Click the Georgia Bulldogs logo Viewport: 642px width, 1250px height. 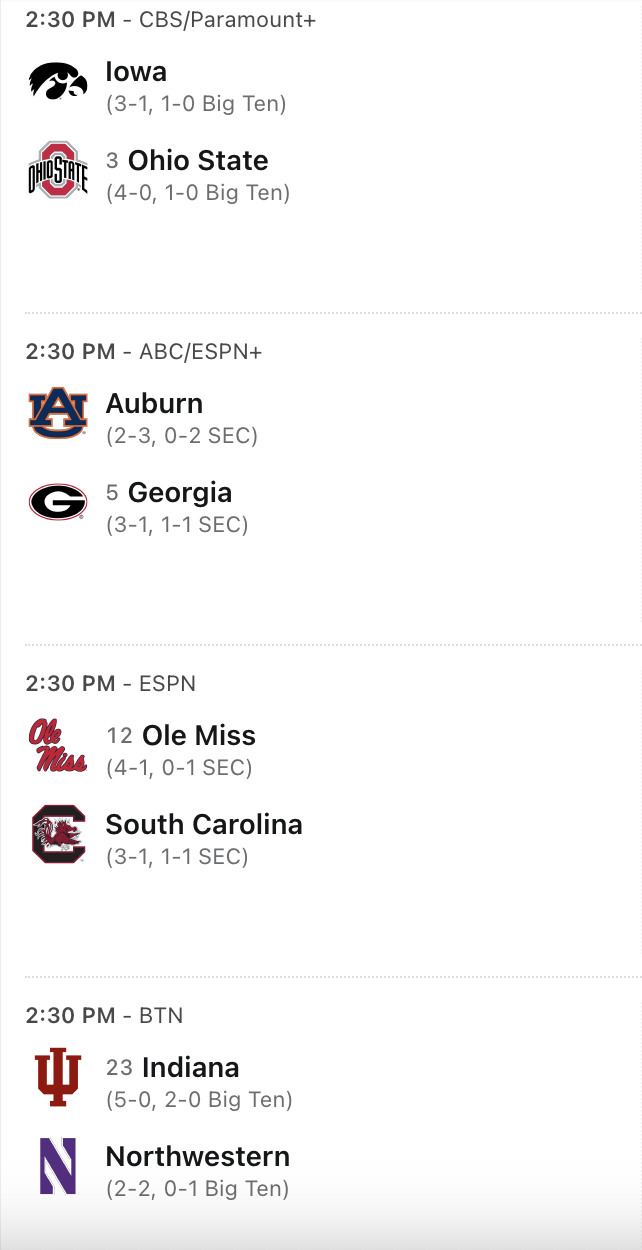58,502
